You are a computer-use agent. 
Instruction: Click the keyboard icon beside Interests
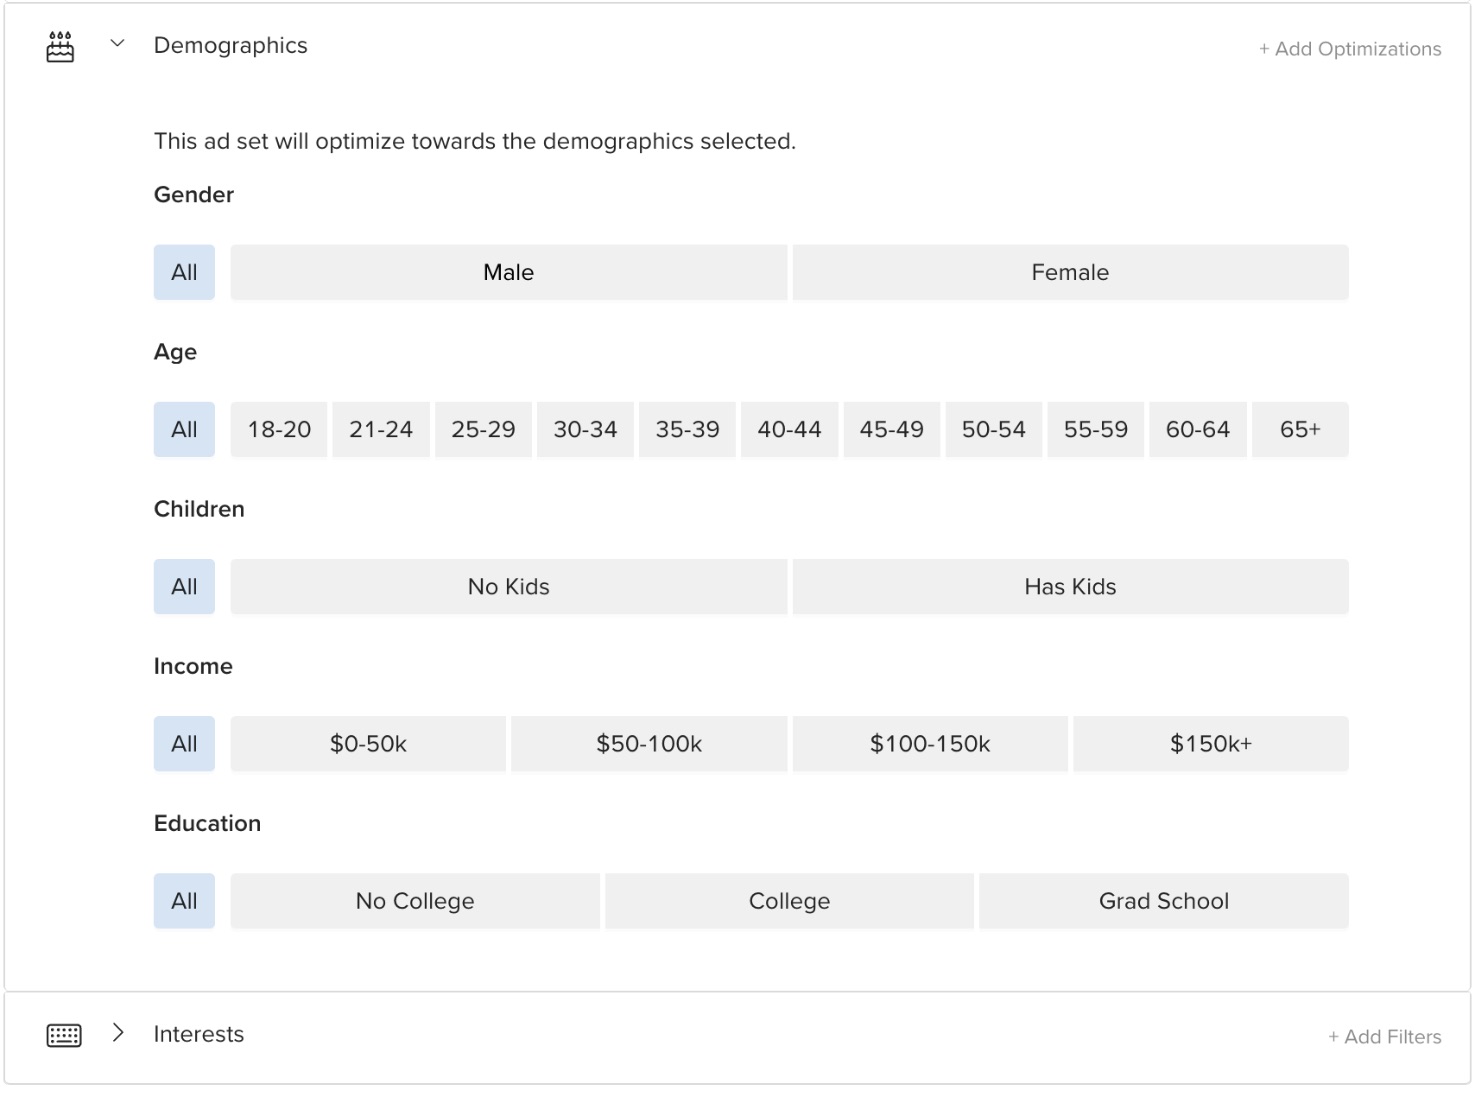63,1034
